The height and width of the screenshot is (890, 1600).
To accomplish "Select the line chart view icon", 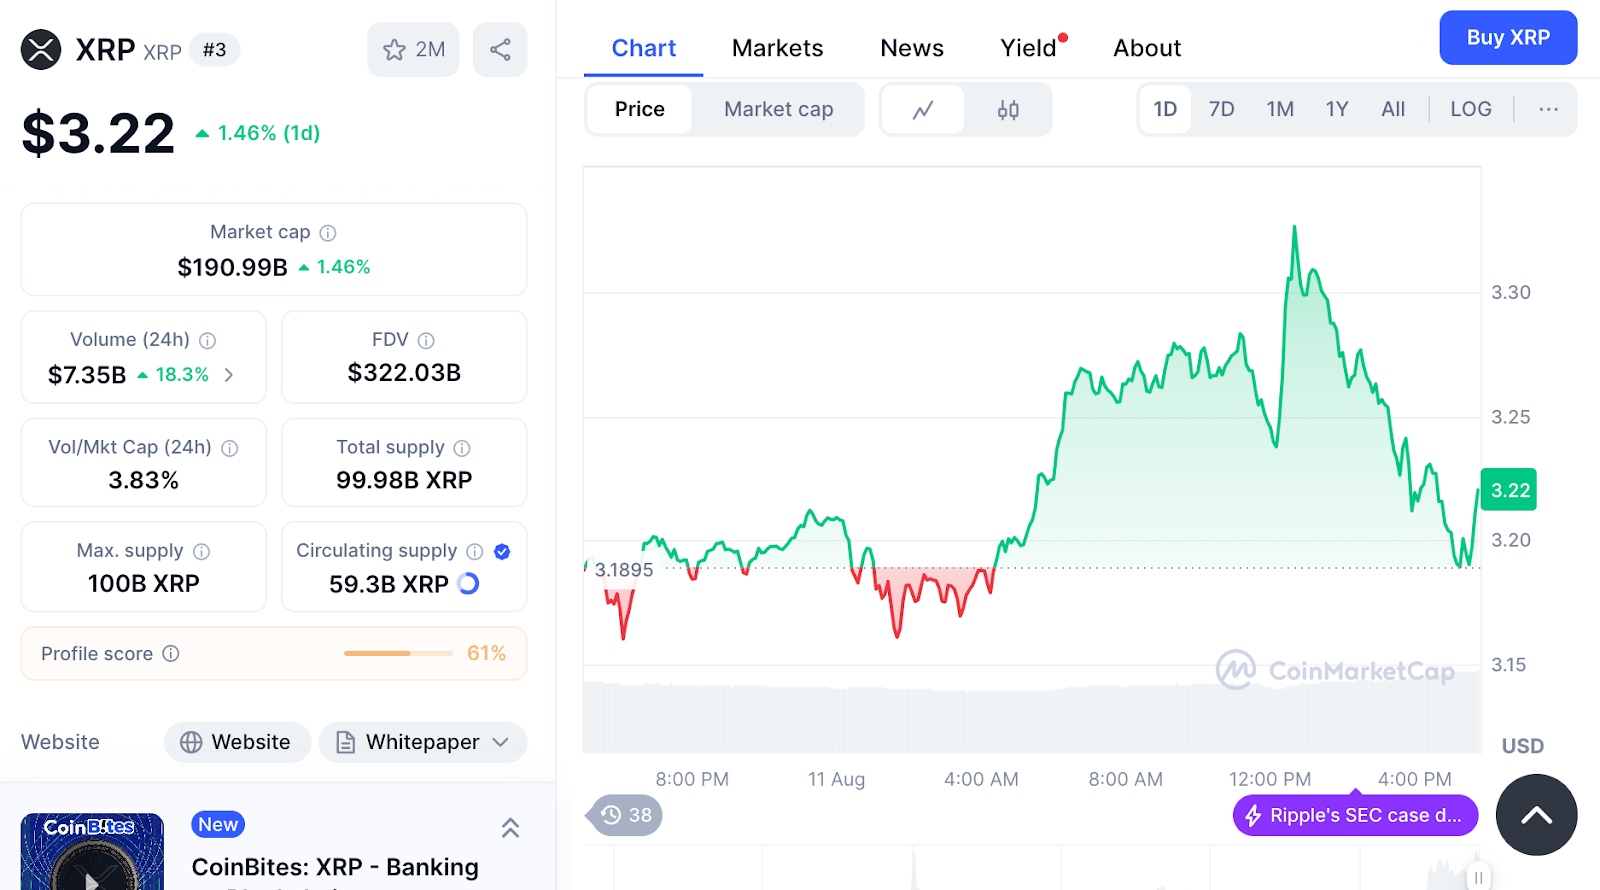I will click(923, 110).
